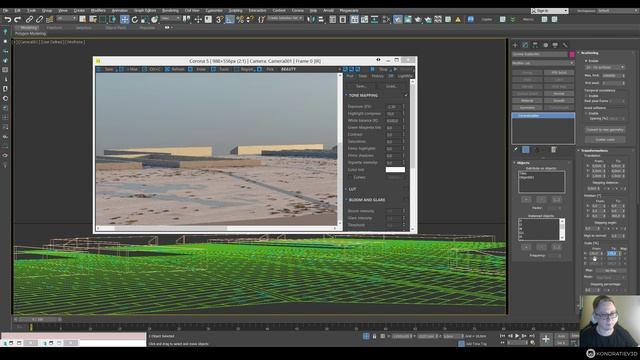The width and height of the screenshot is (640, 360).
Task: Open the Curve Editor toolbar icon
Action: [364, 19]
